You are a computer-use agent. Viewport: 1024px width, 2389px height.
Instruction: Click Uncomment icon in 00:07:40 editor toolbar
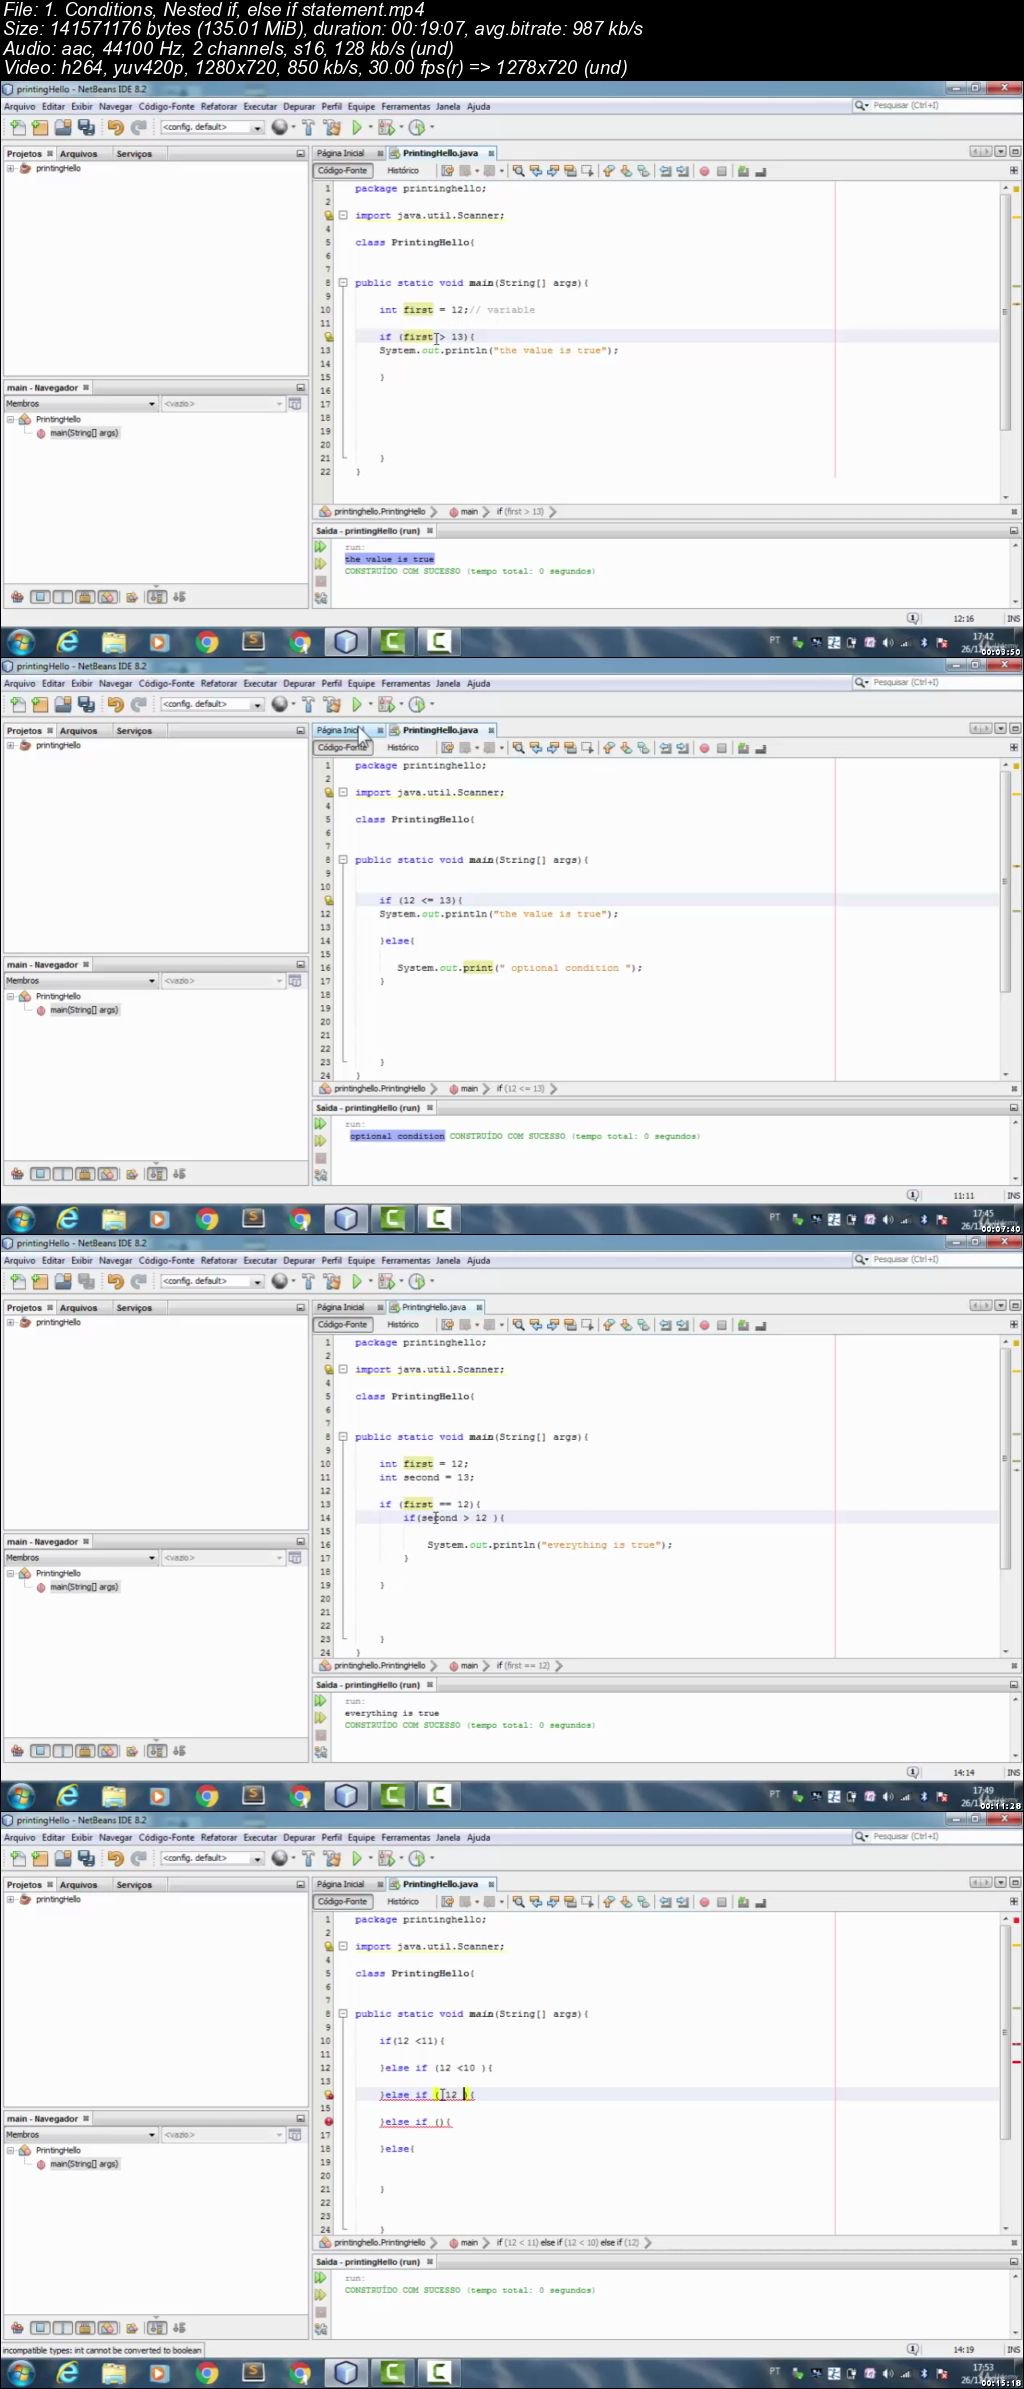coord(760,748)
